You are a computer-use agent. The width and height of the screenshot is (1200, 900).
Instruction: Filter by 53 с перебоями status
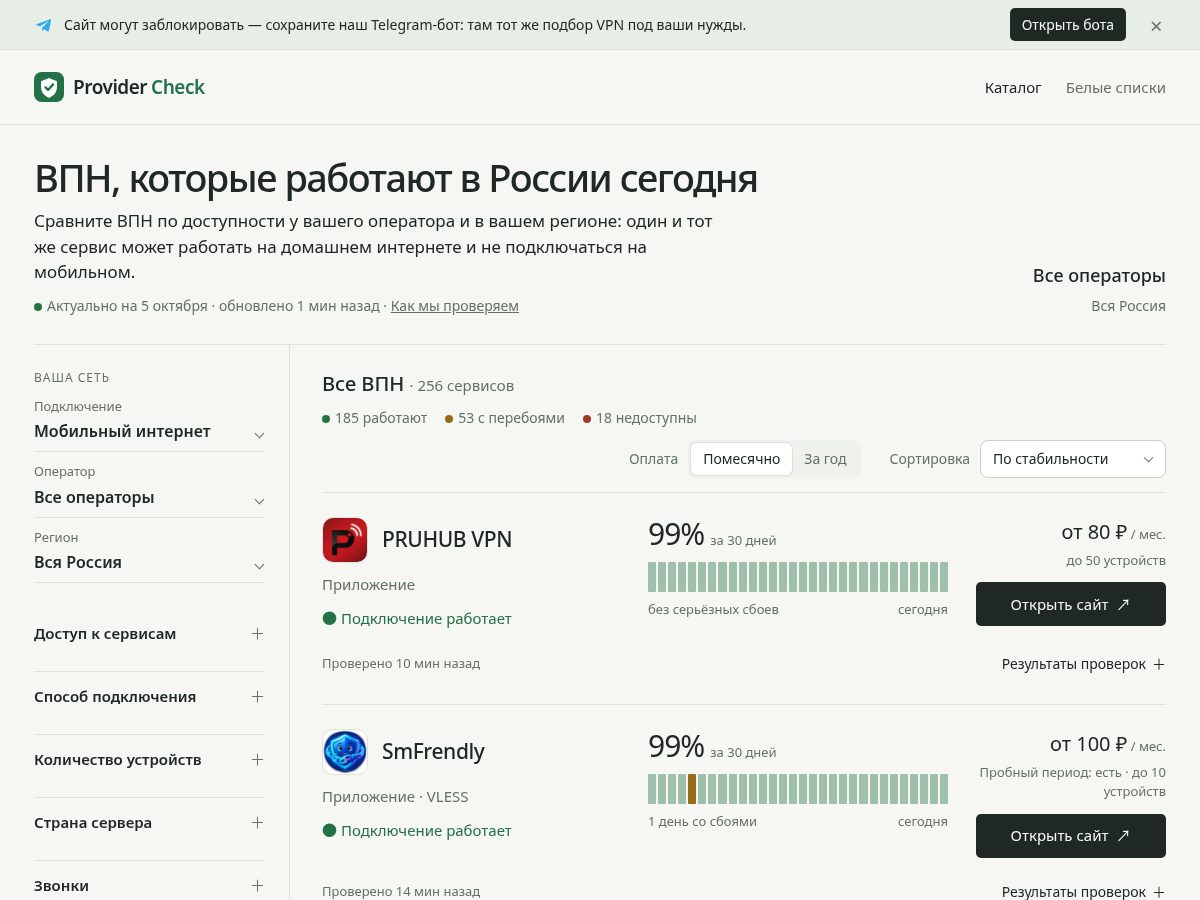click(x=505, y=418)
